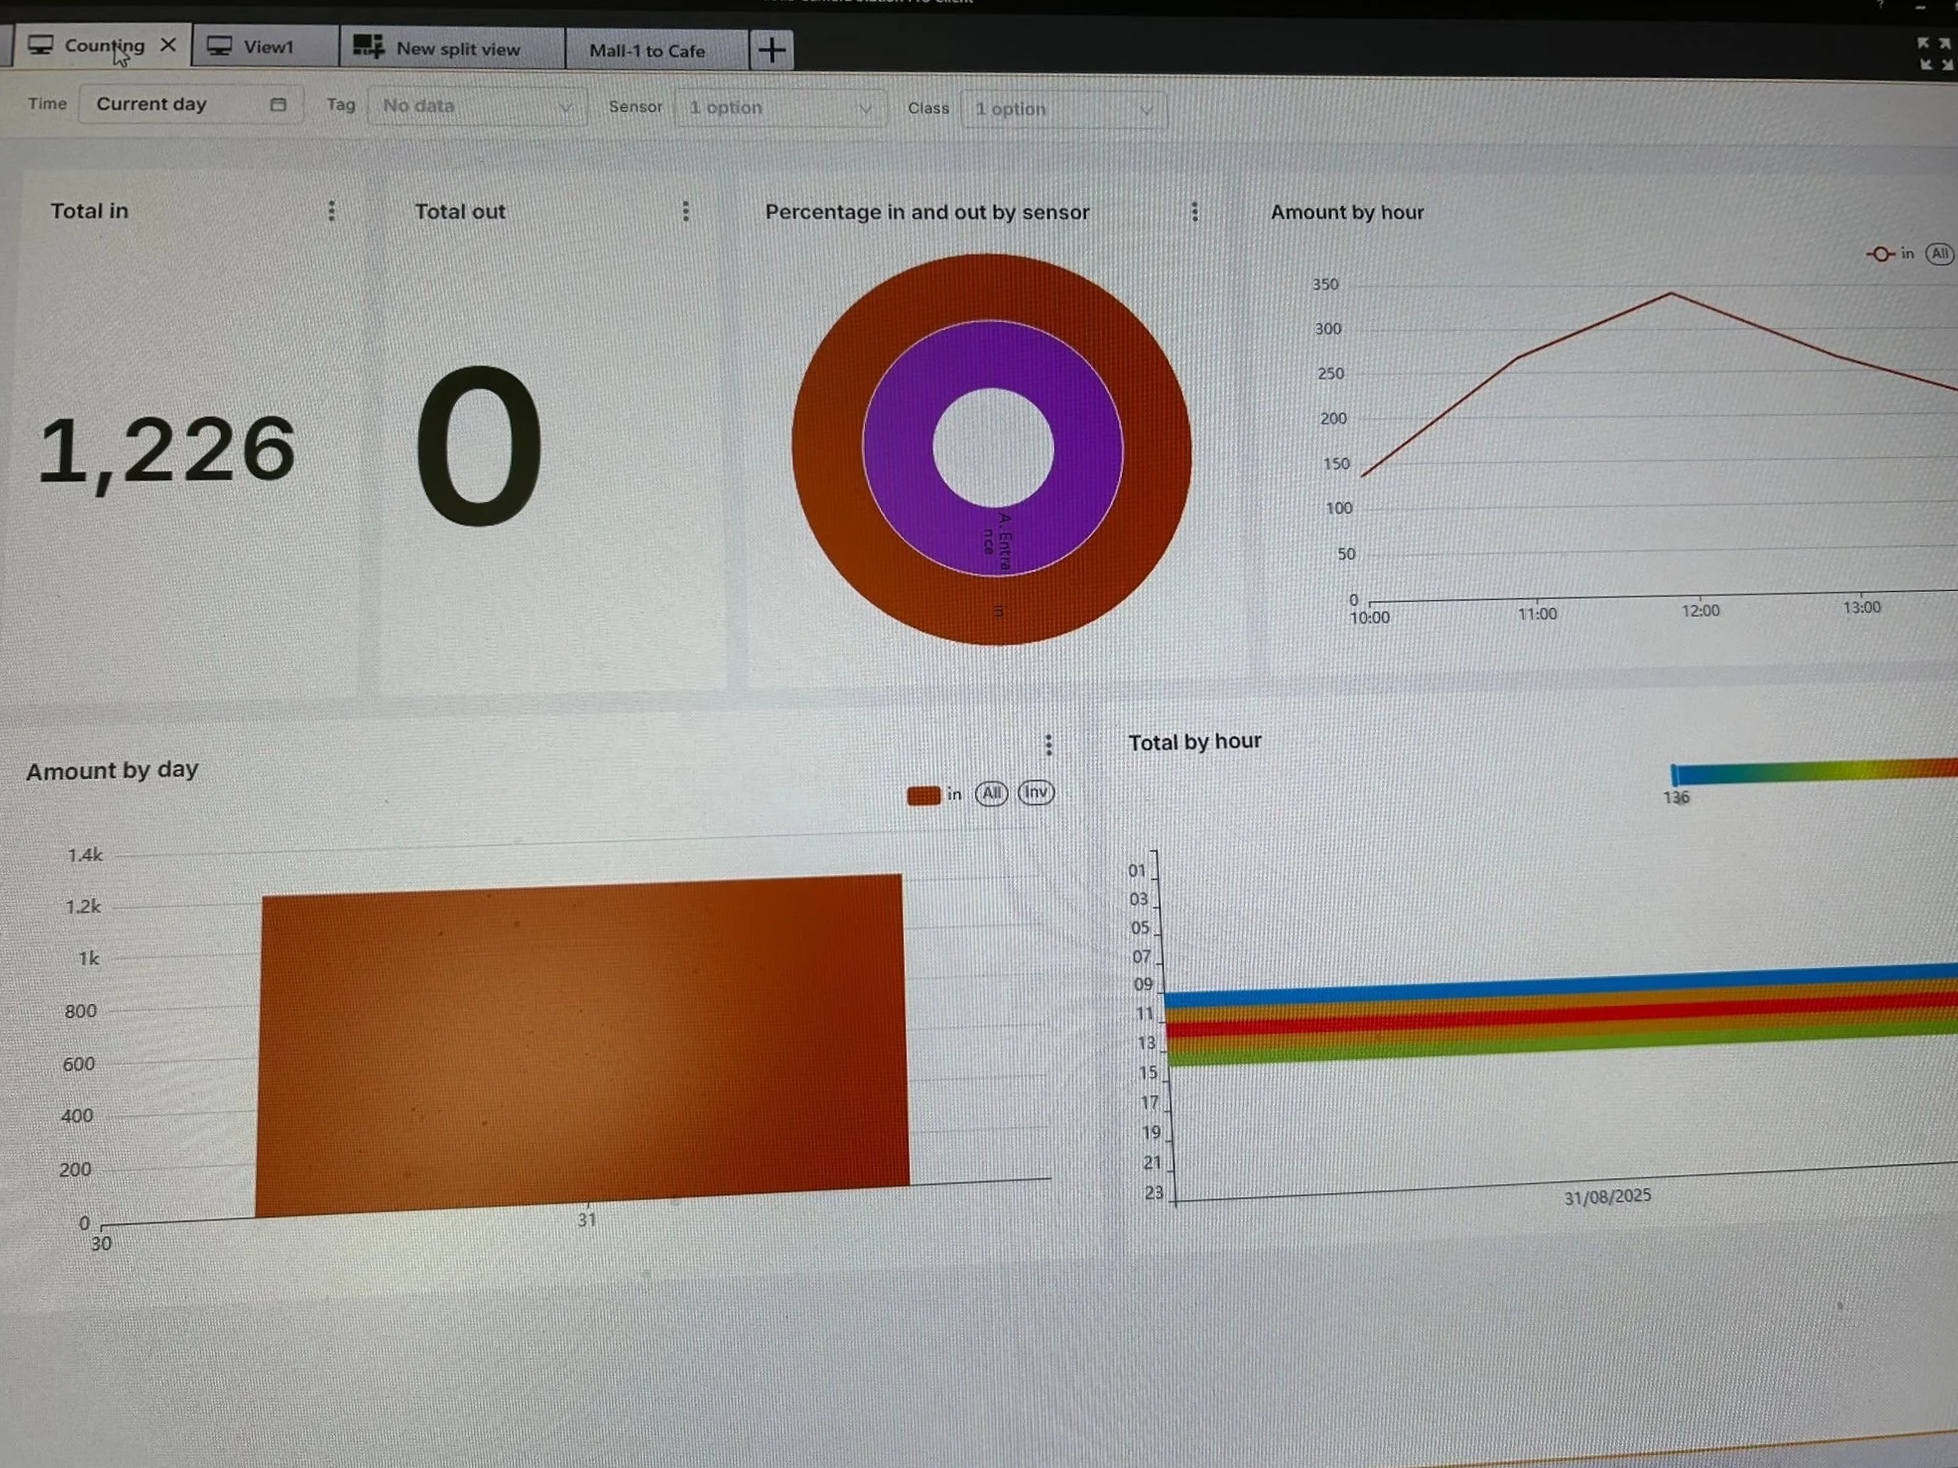Toggle All in Amount by hour legend

coord(1939,254)
